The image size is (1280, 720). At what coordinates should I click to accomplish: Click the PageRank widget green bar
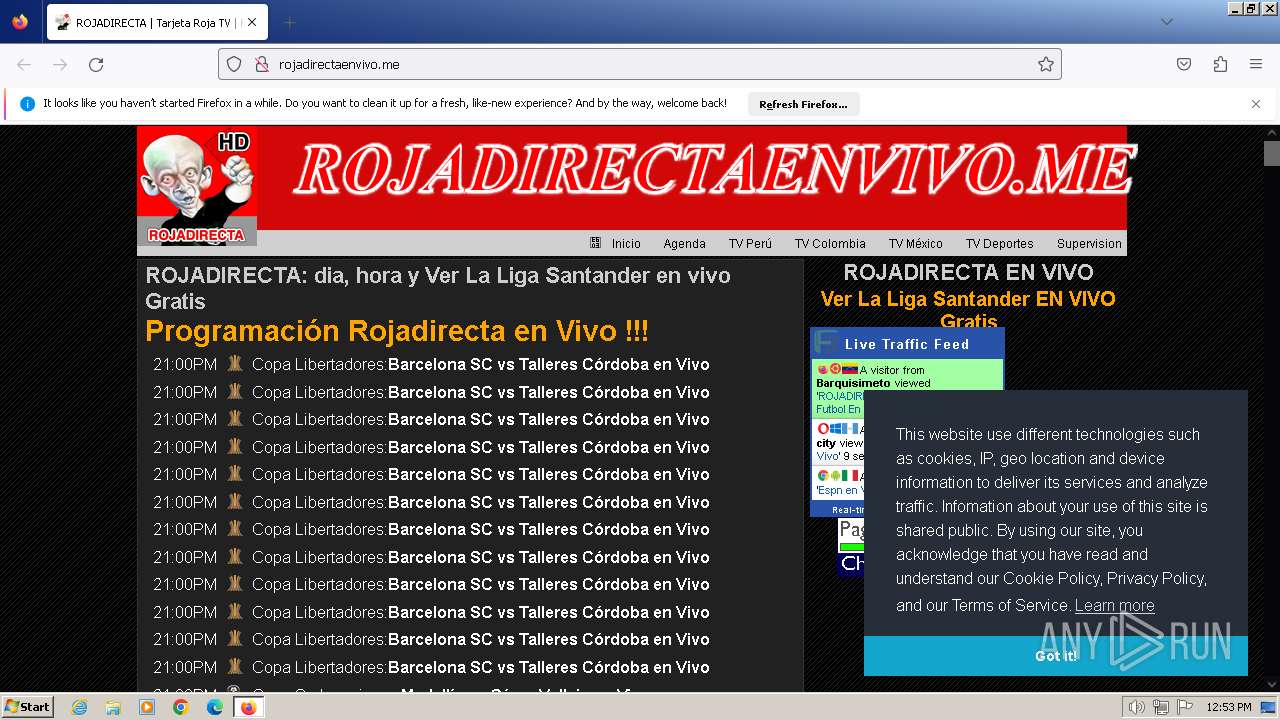point(850,547)
